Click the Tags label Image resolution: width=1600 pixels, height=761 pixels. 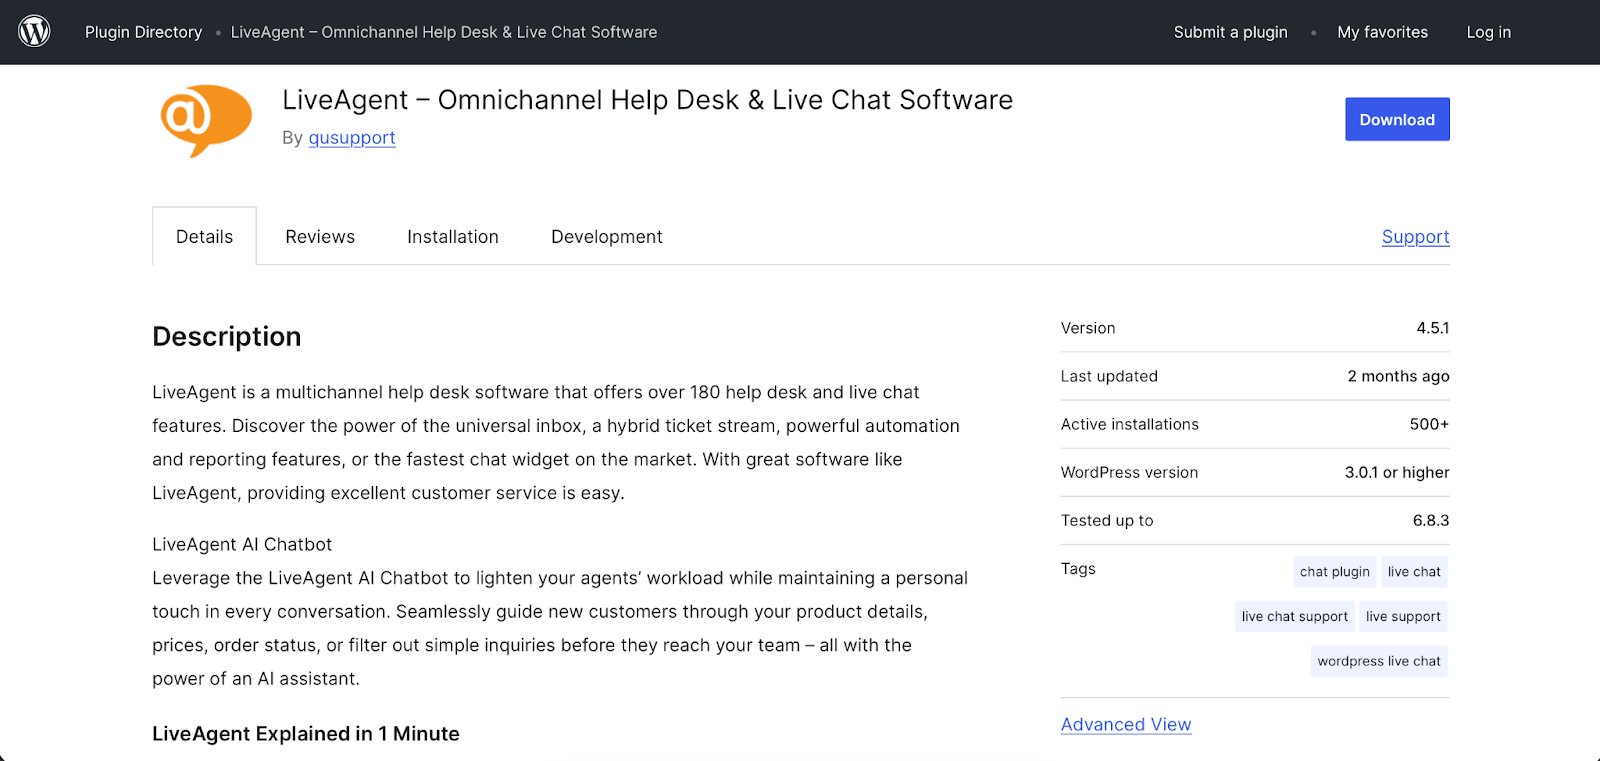pos(1078,568)
